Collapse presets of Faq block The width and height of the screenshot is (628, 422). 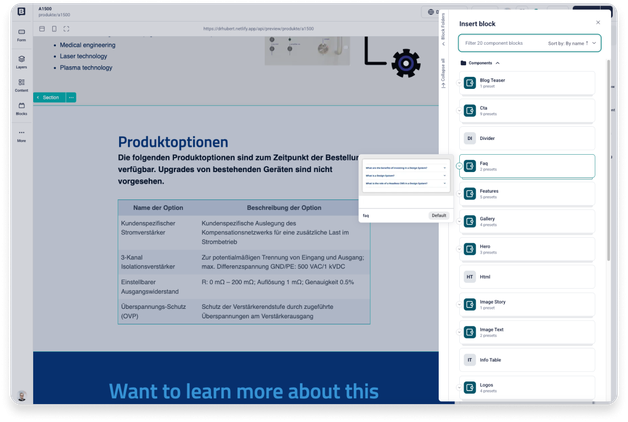tap(459, 166)
